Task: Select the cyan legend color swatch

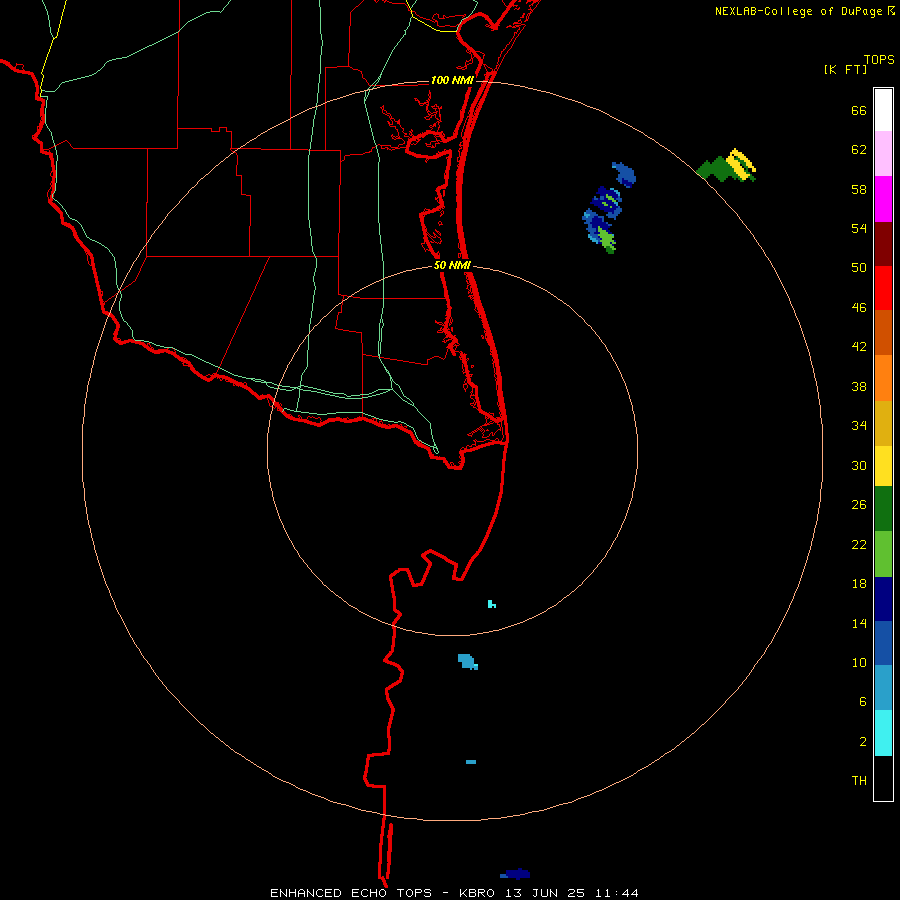Action: click(883, 733)
